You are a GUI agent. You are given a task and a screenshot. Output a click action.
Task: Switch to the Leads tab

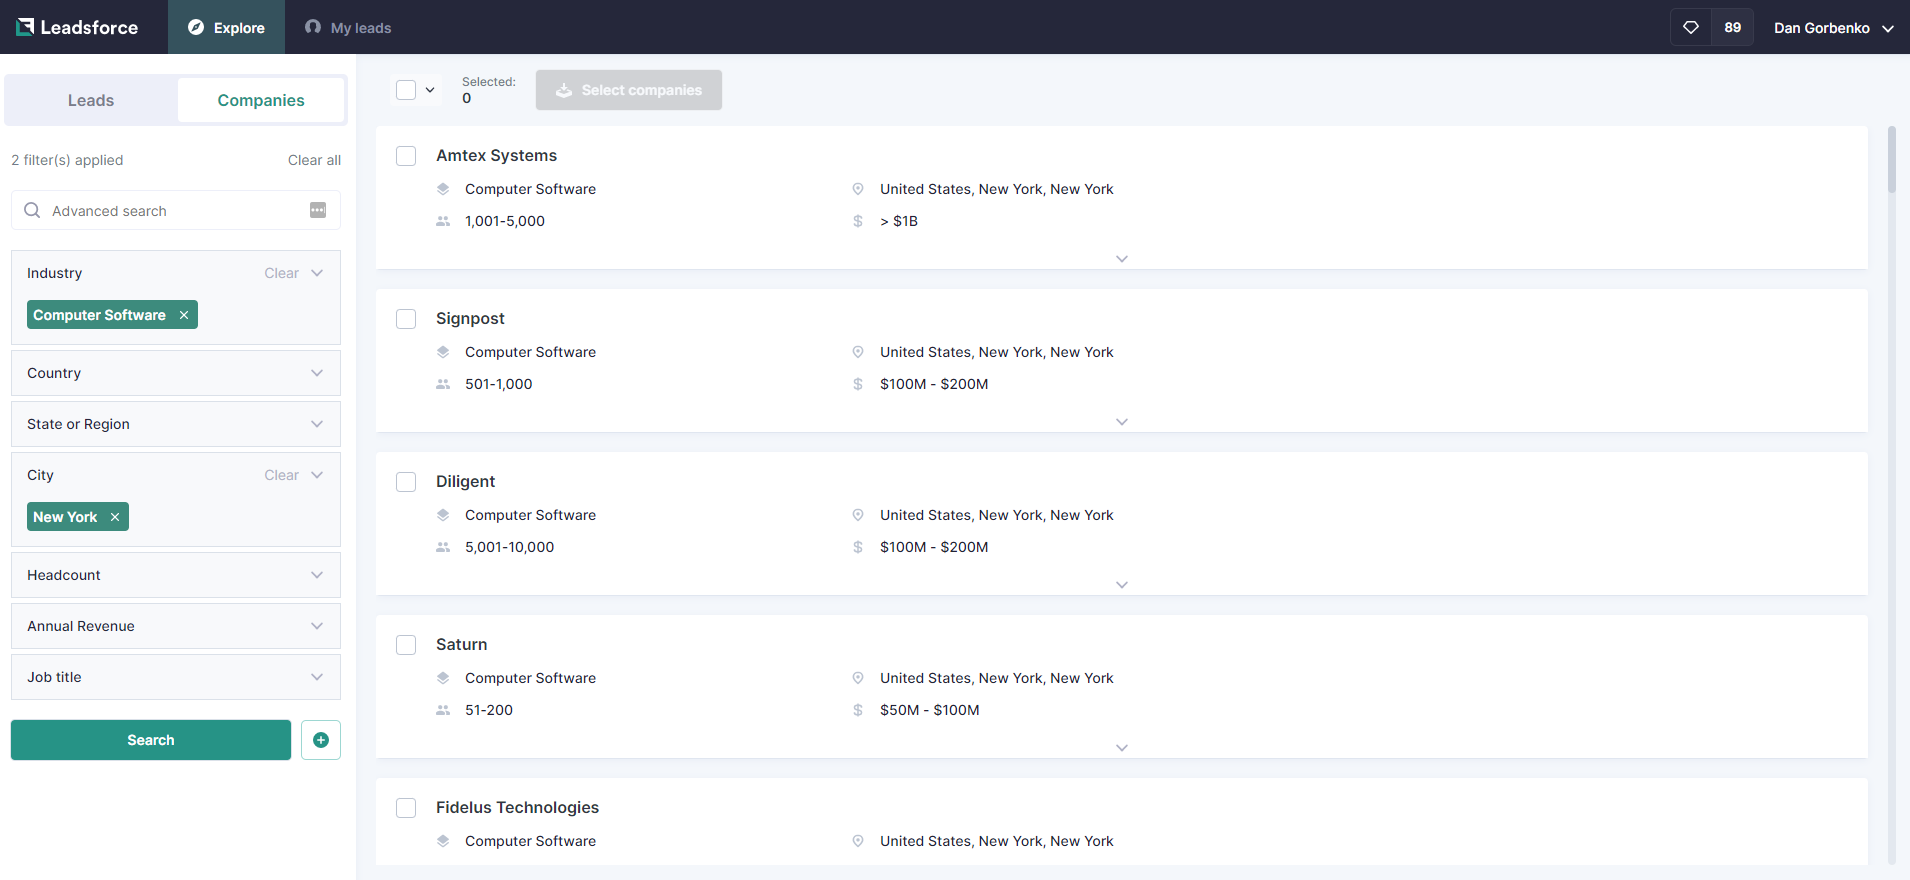(x=91, y=100)
